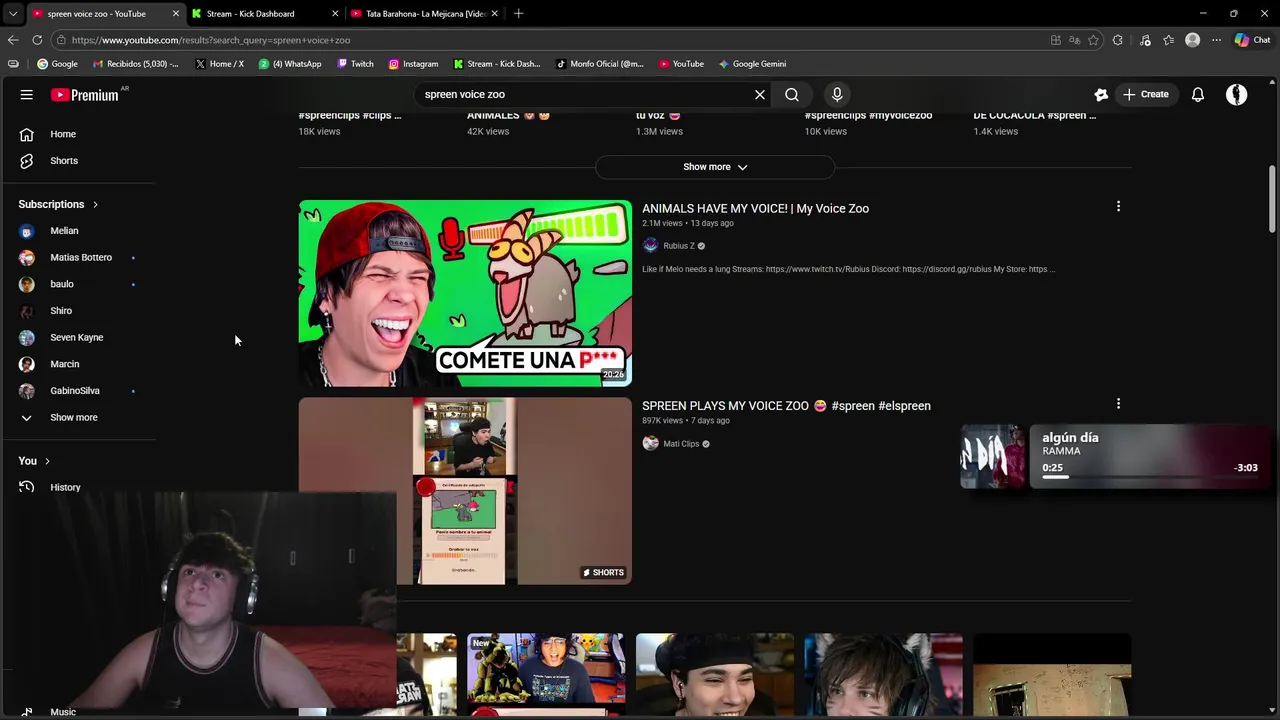Open the Google bookmark
This screenshot has width=1280, height=720.
(57, 64)
